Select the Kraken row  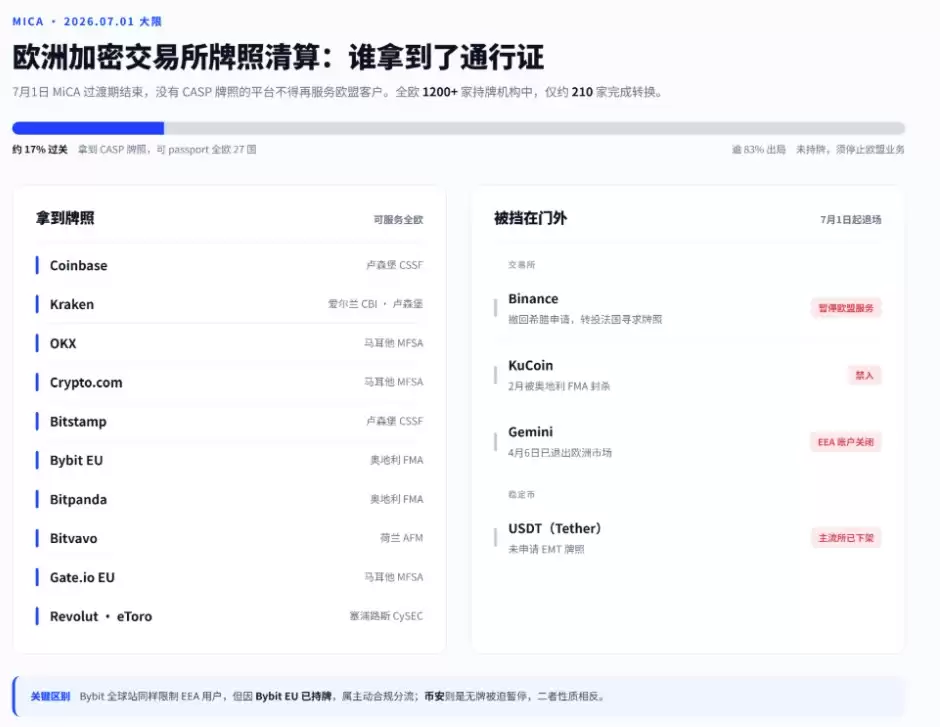(229, 304)
